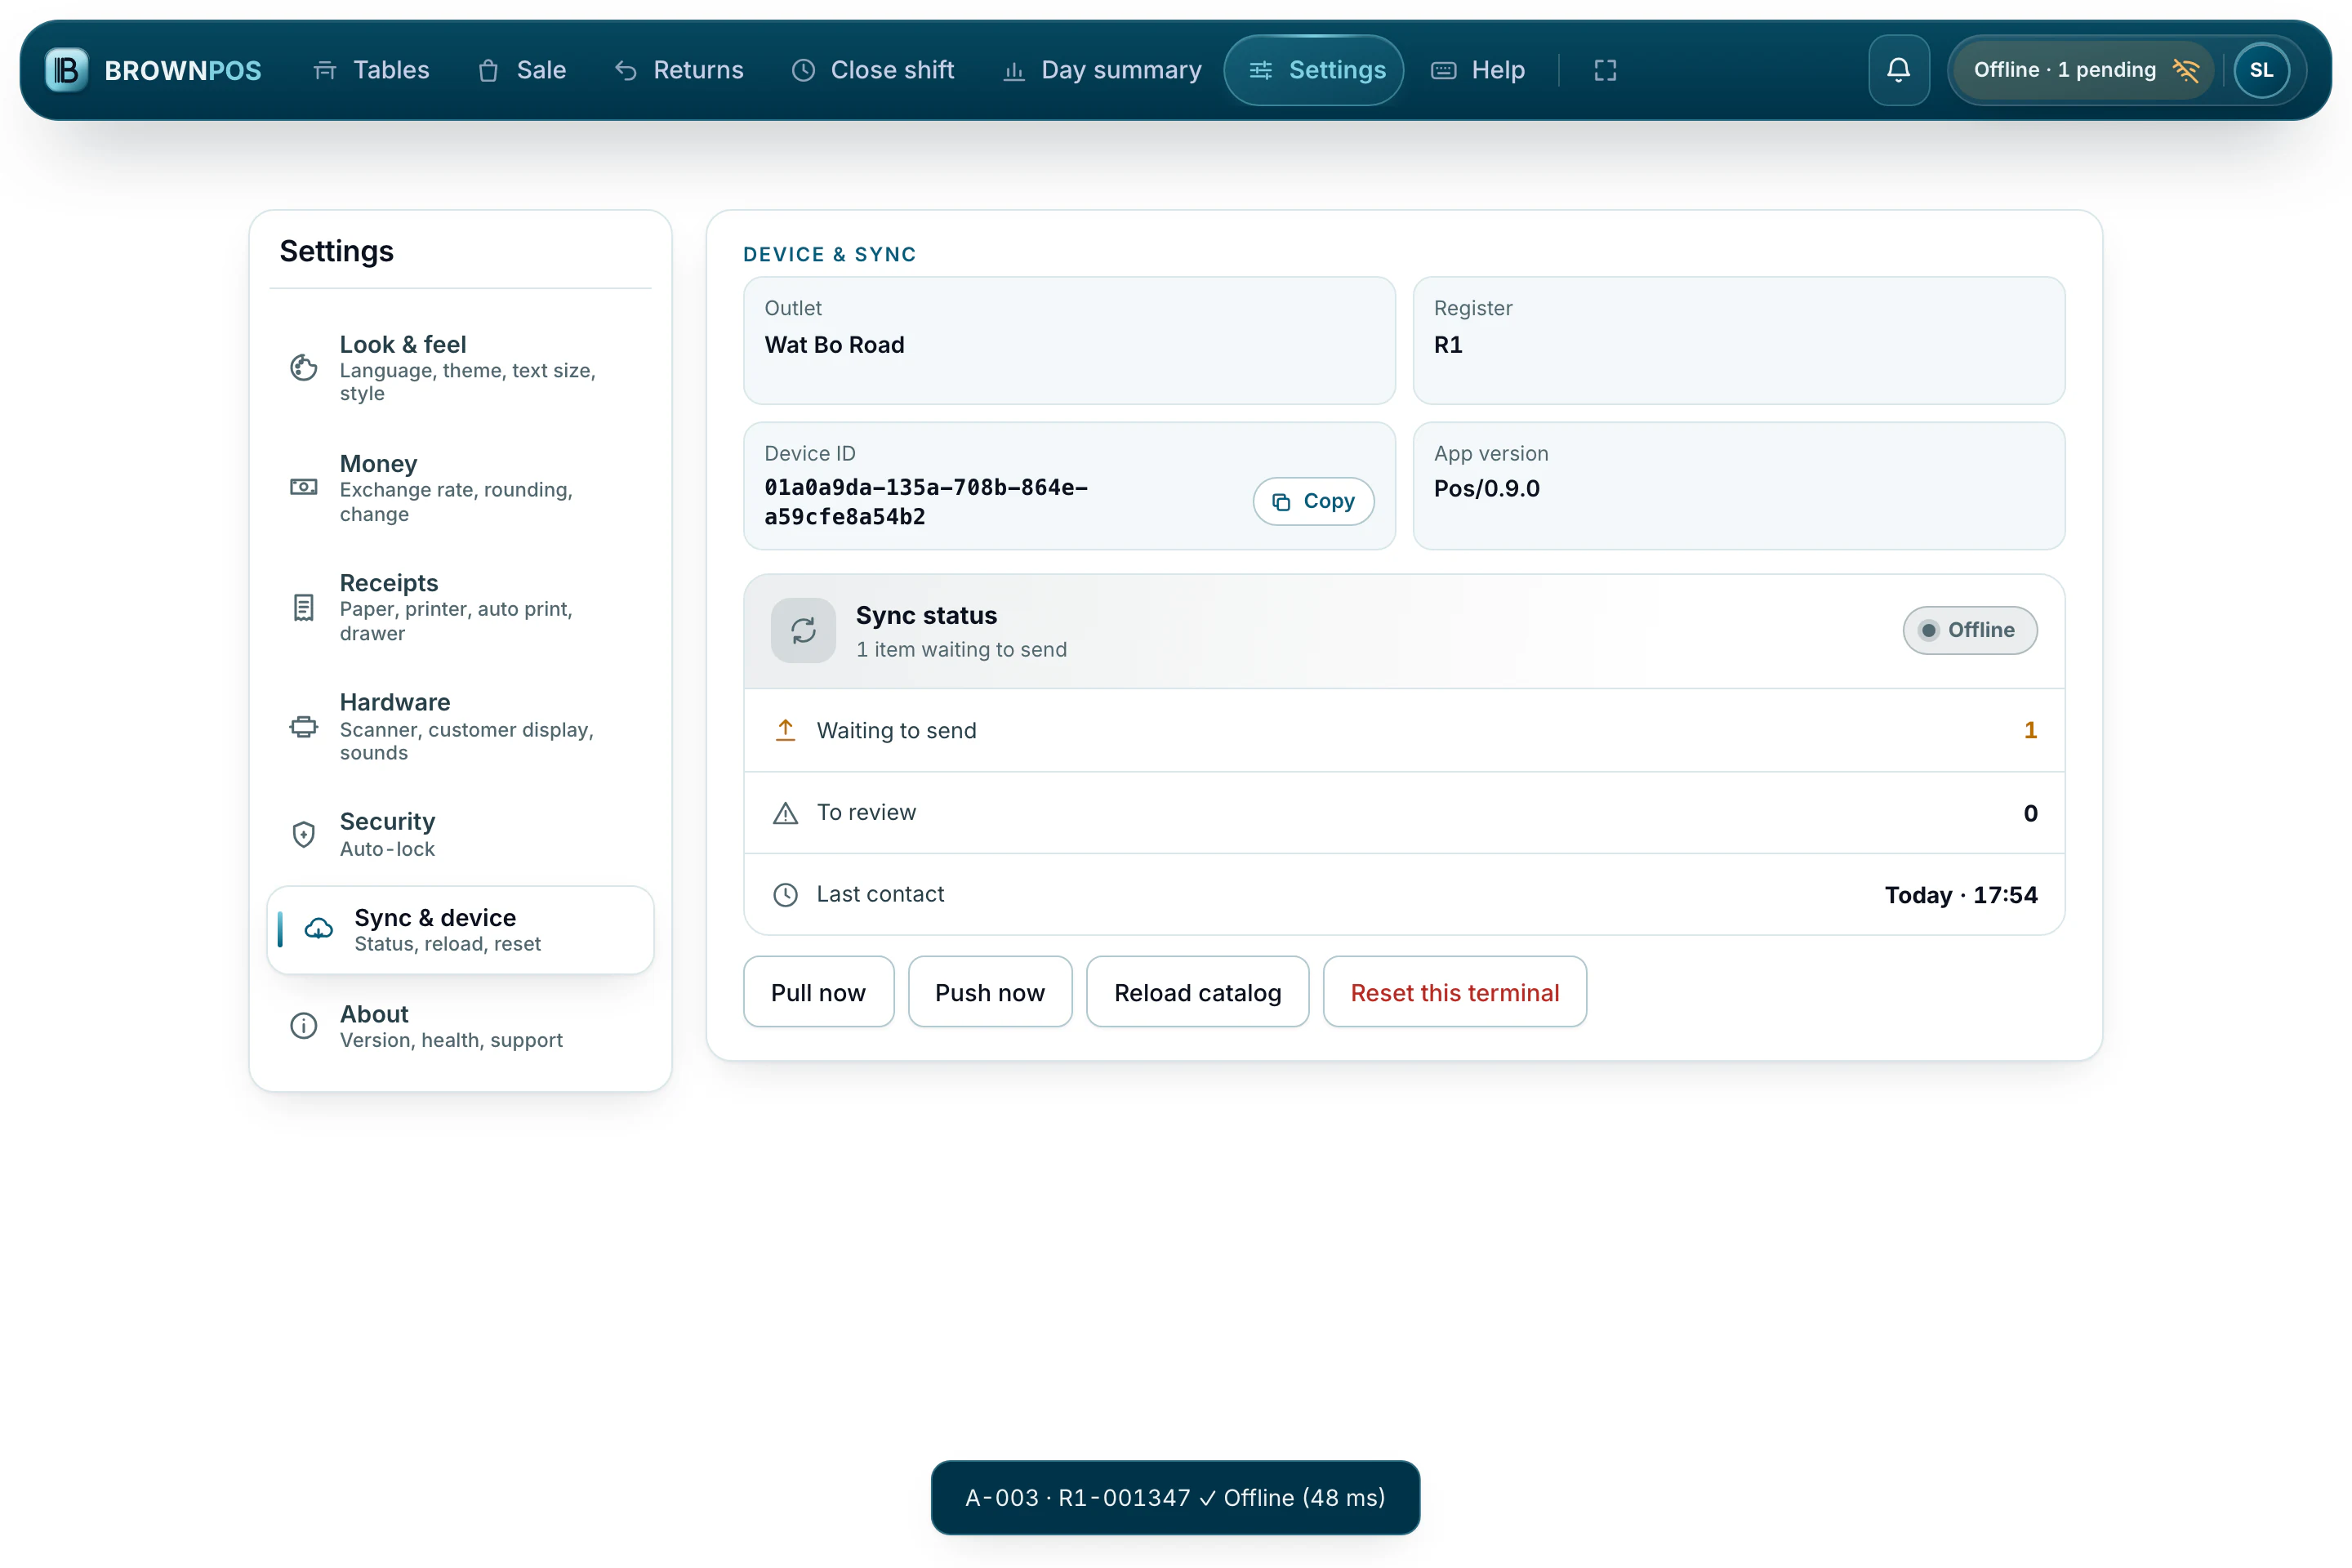The image size is (2352, 1568).
Task: Open the Help page
Action: tap(1478, 70)
